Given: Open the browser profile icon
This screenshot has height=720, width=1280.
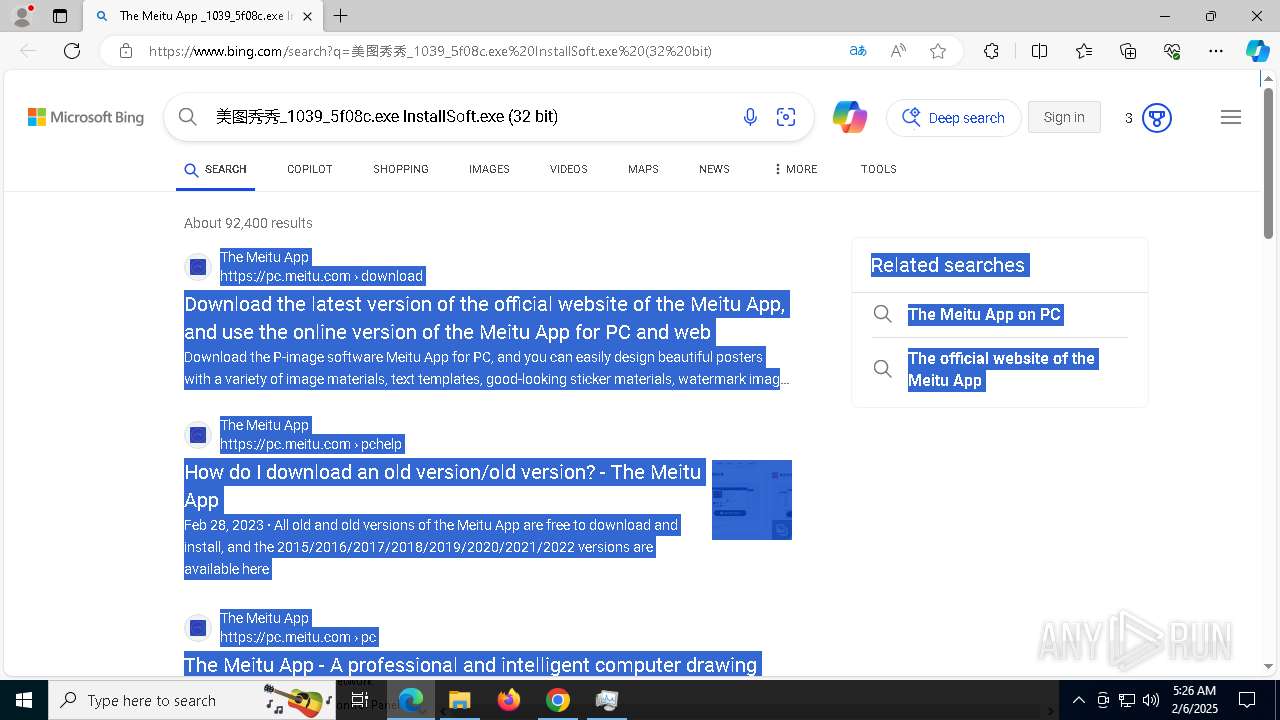Looking at the screenshot, I should pyautogui.click(x=22, y=16).
